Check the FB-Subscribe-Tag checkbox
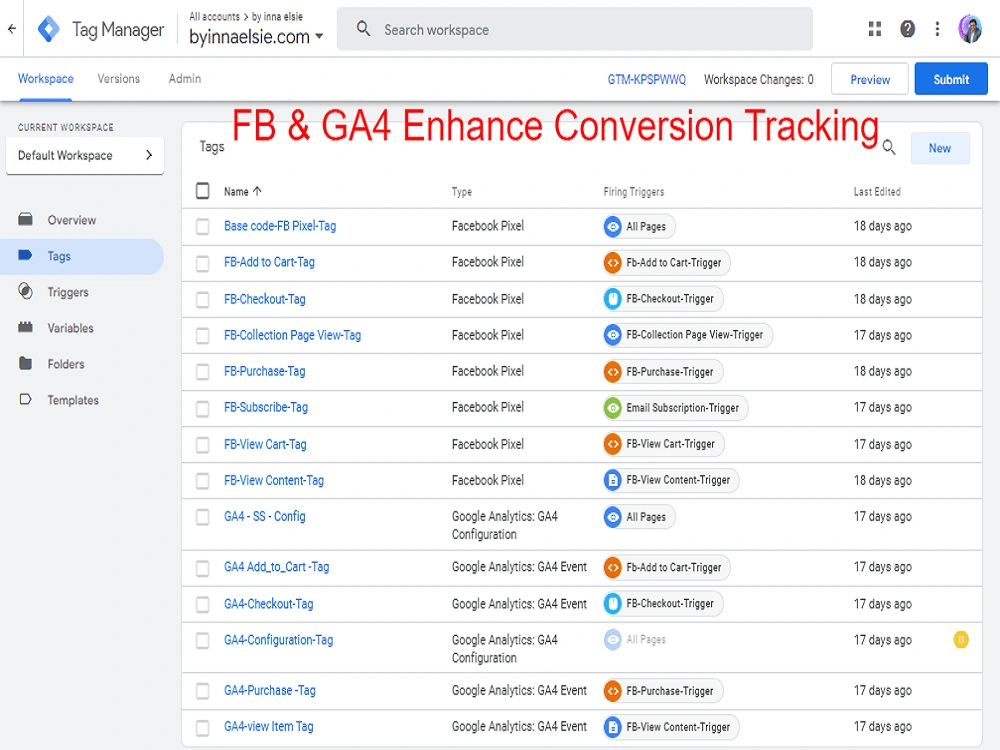The image size is (1000, 750). (202, 408)
